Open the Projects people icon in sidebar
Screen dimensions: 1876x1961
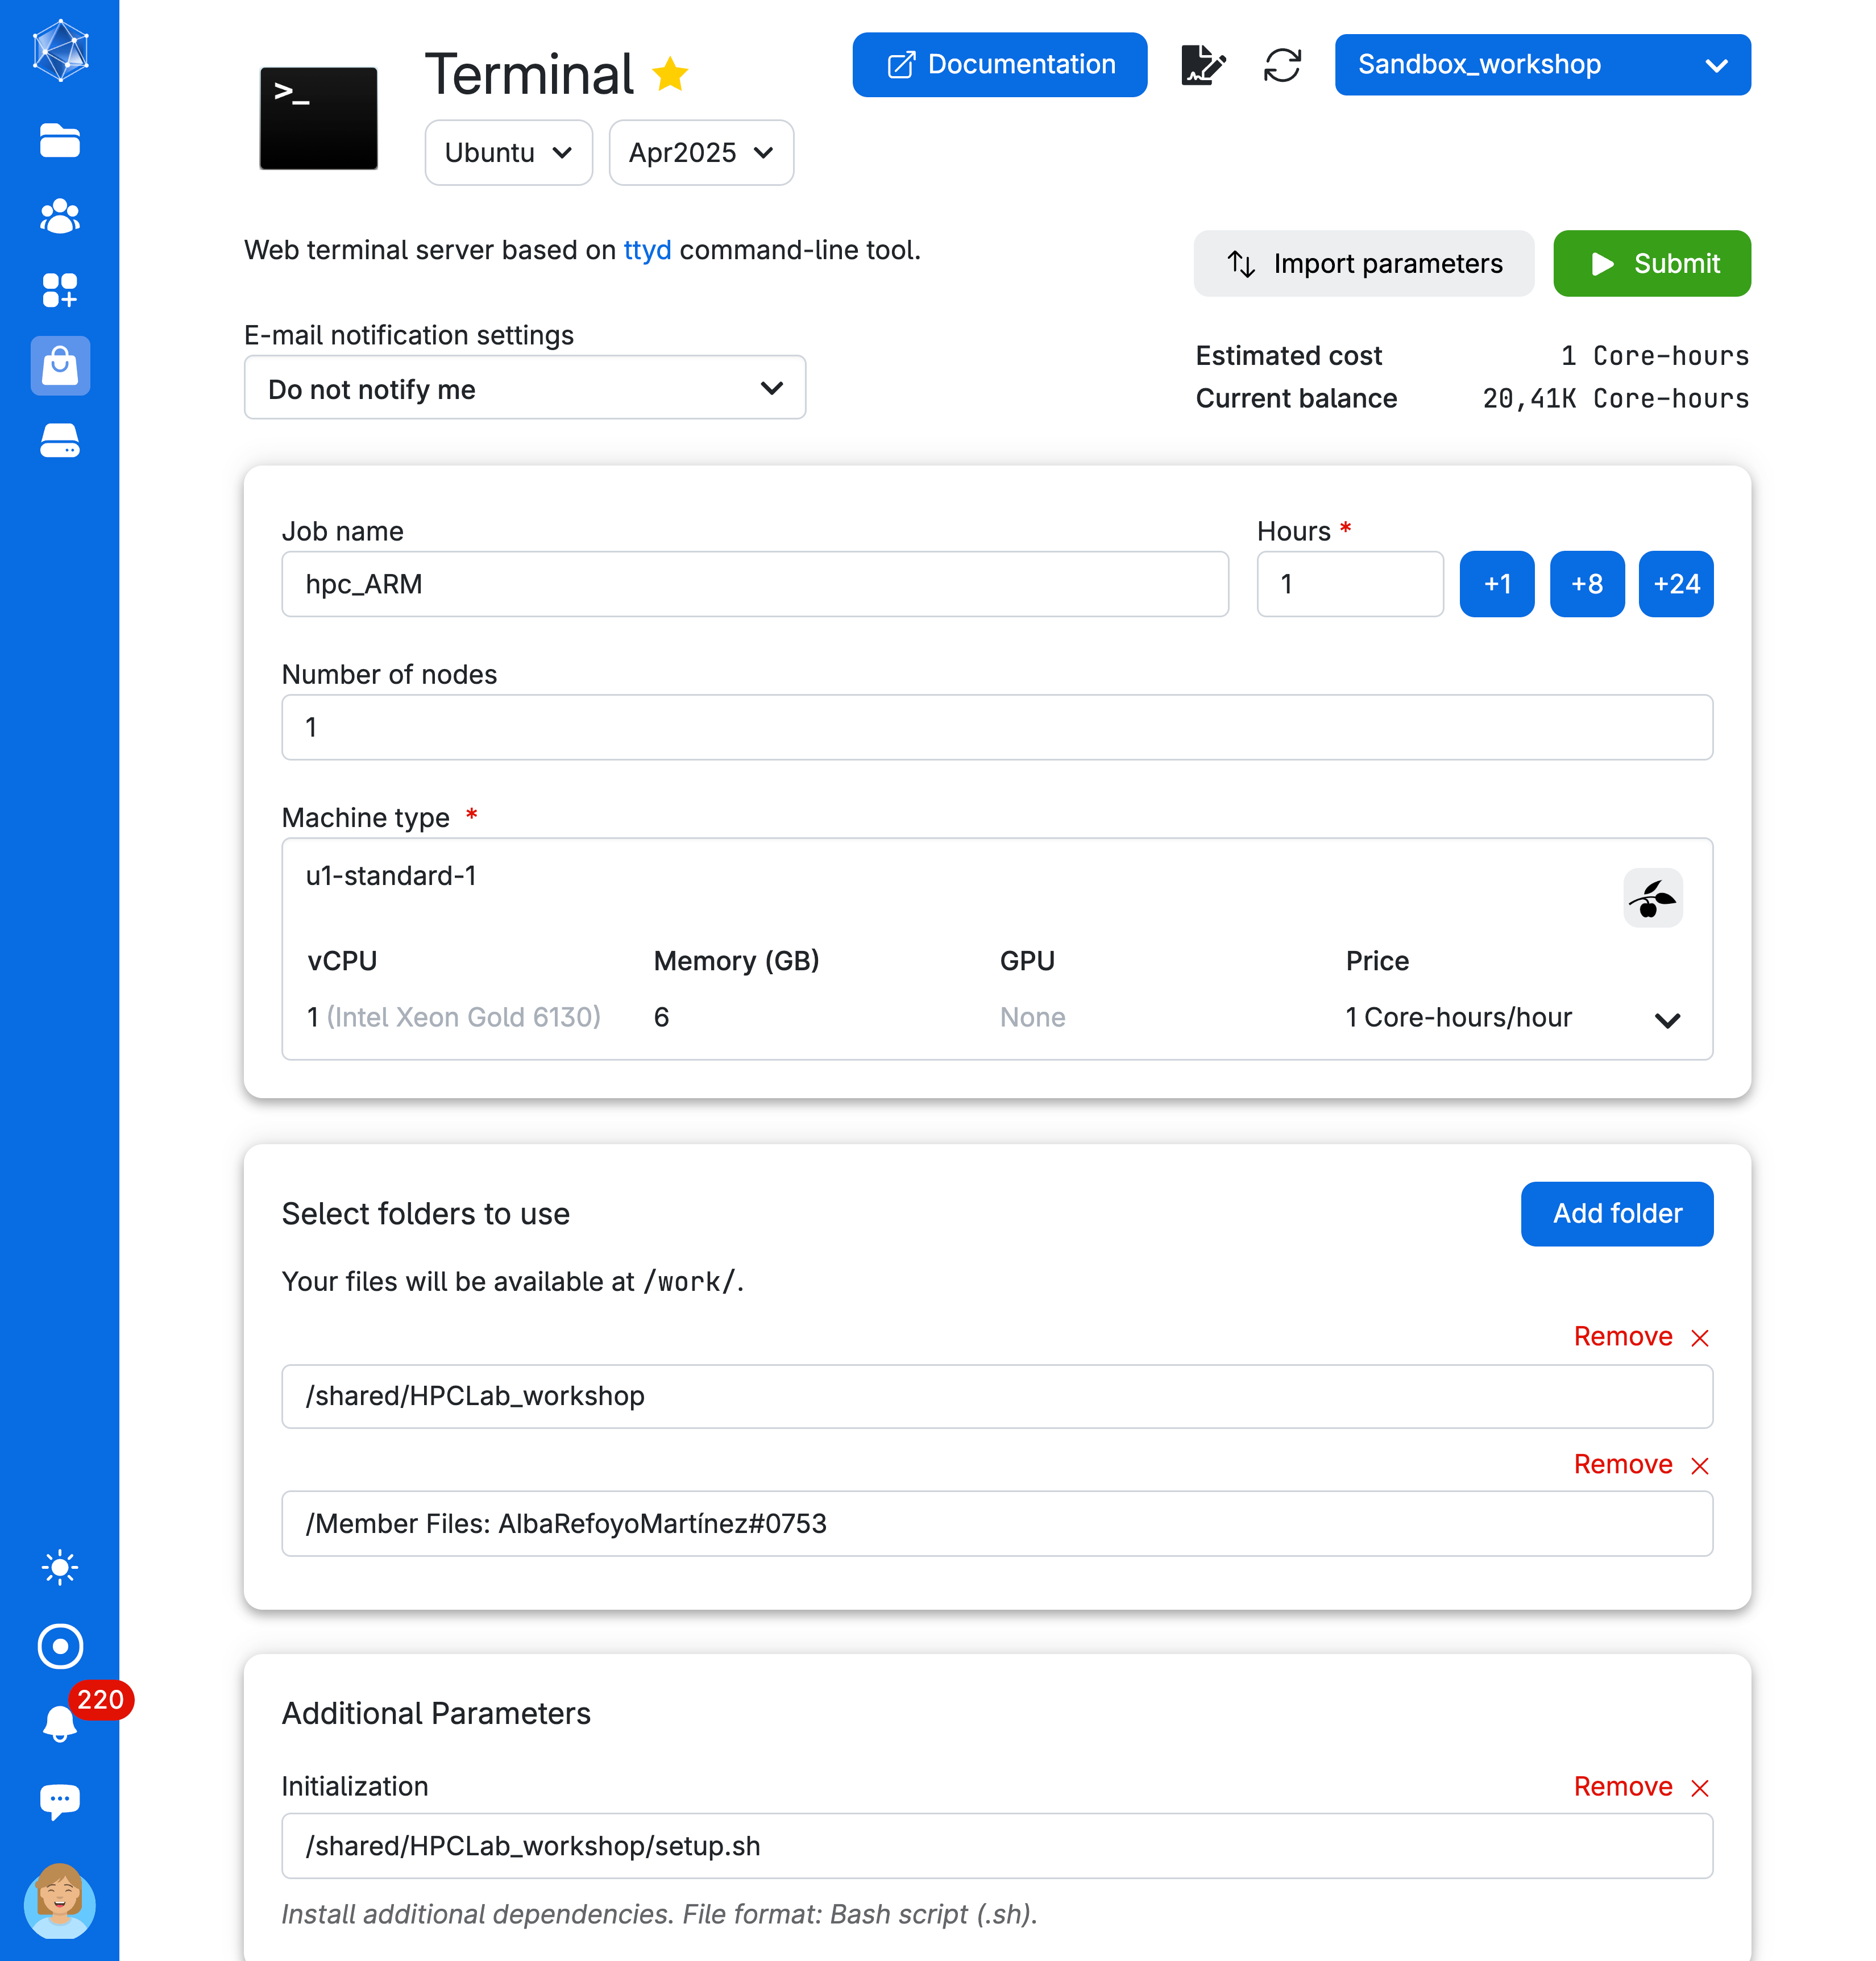point(59,216)
